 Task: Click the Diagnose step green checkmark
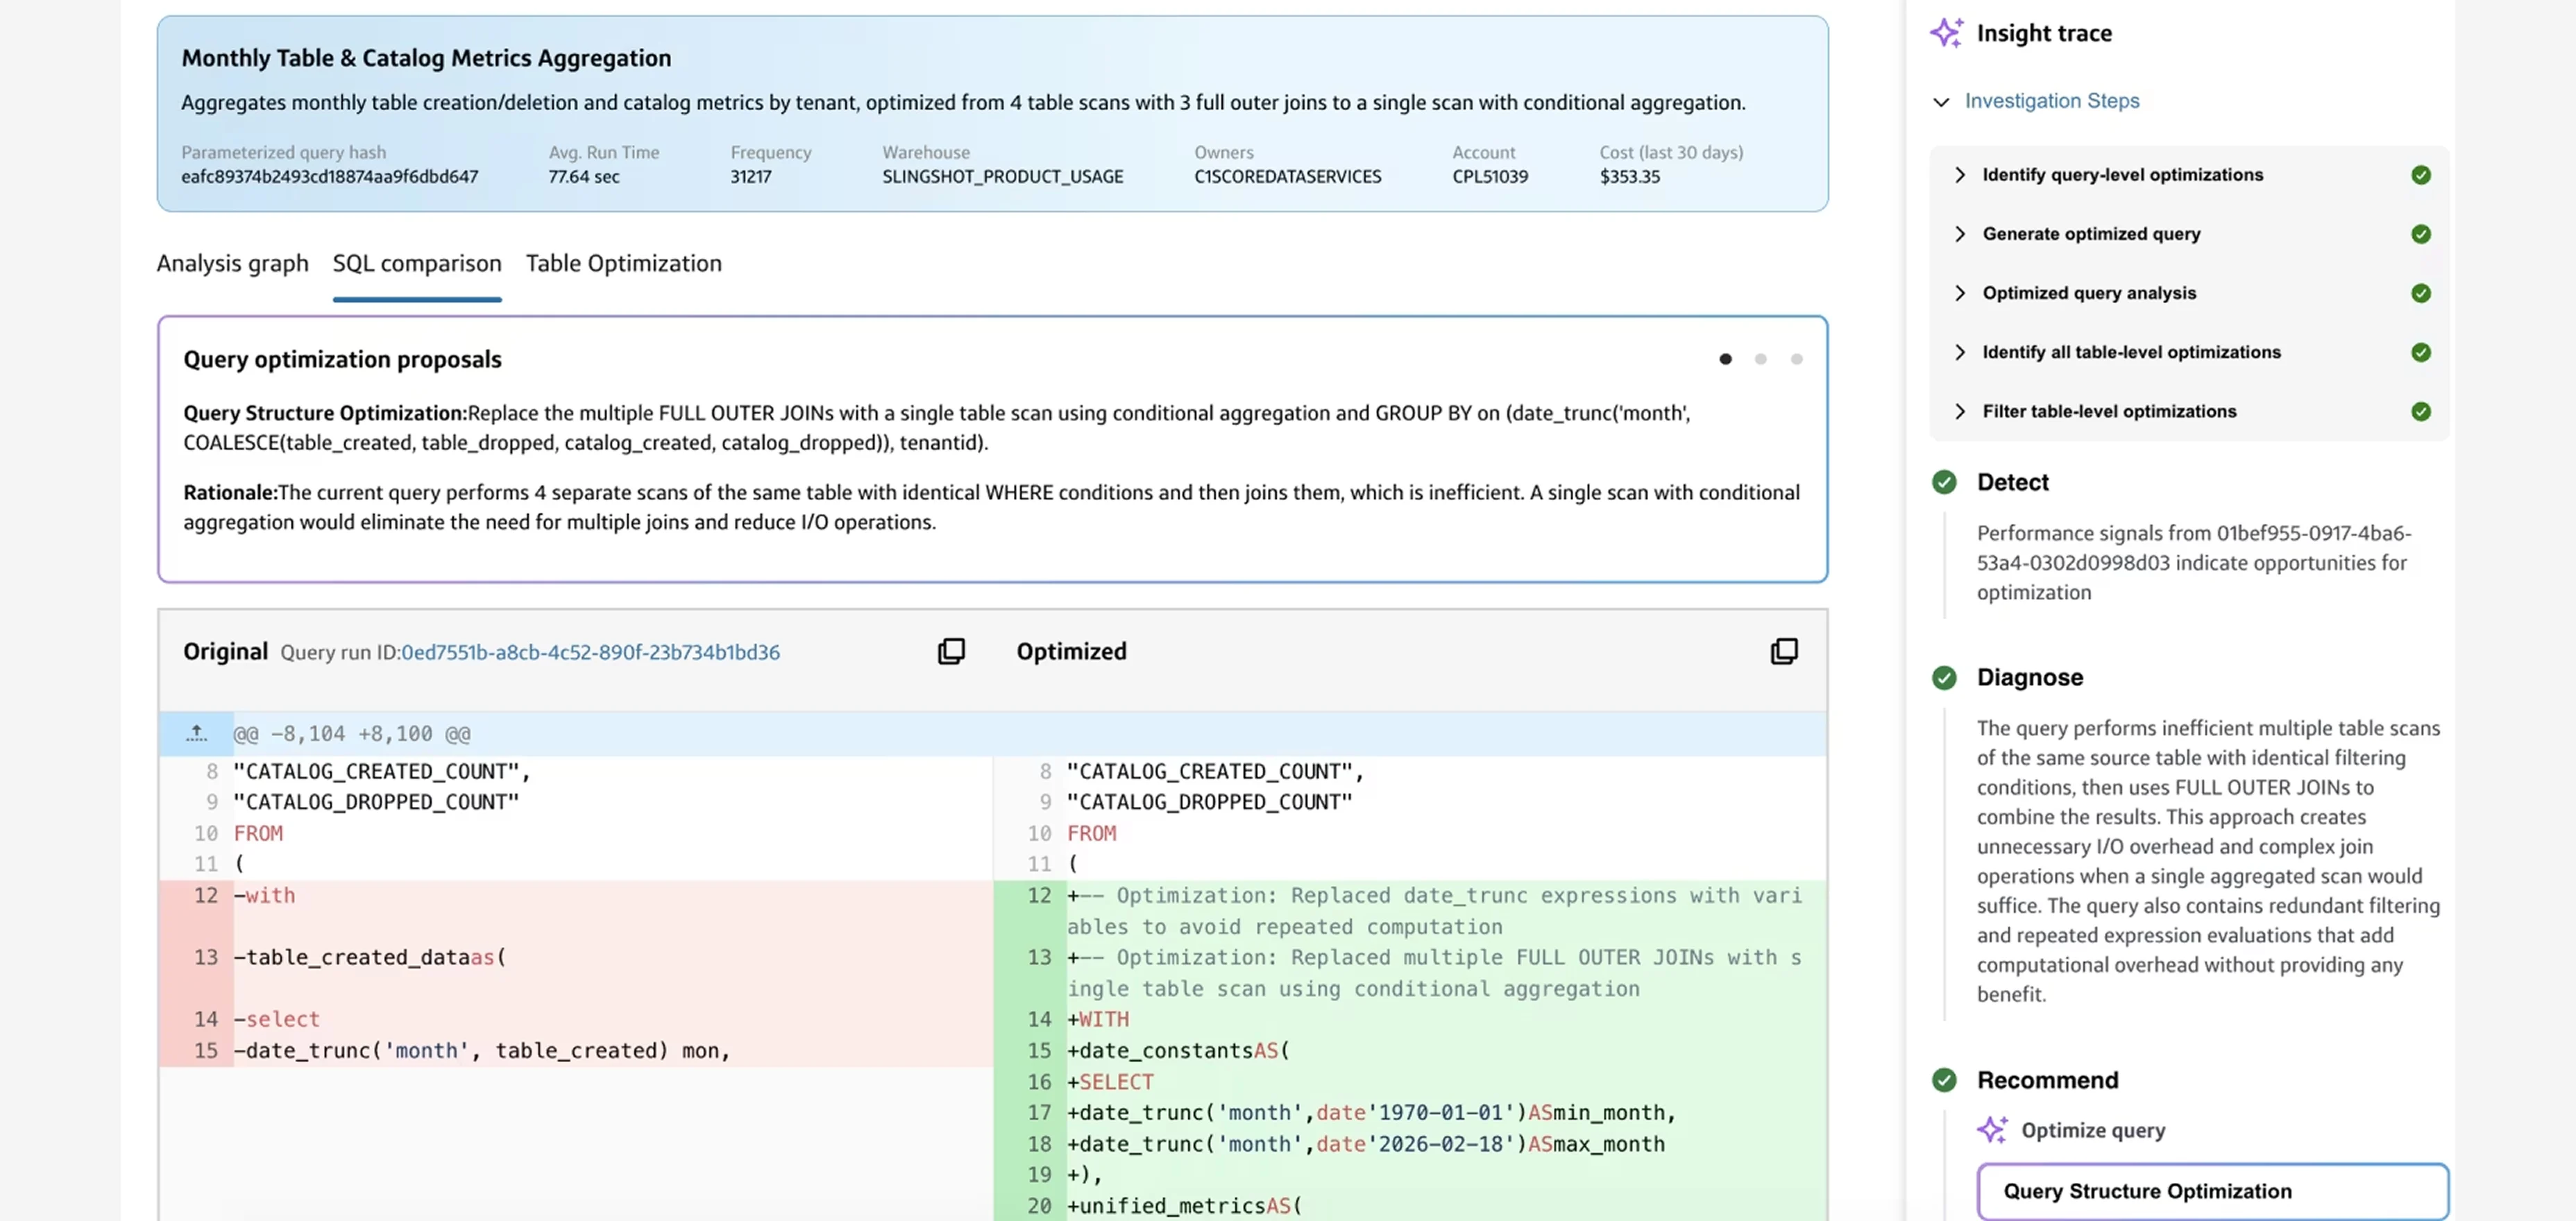coord(1944,678)
